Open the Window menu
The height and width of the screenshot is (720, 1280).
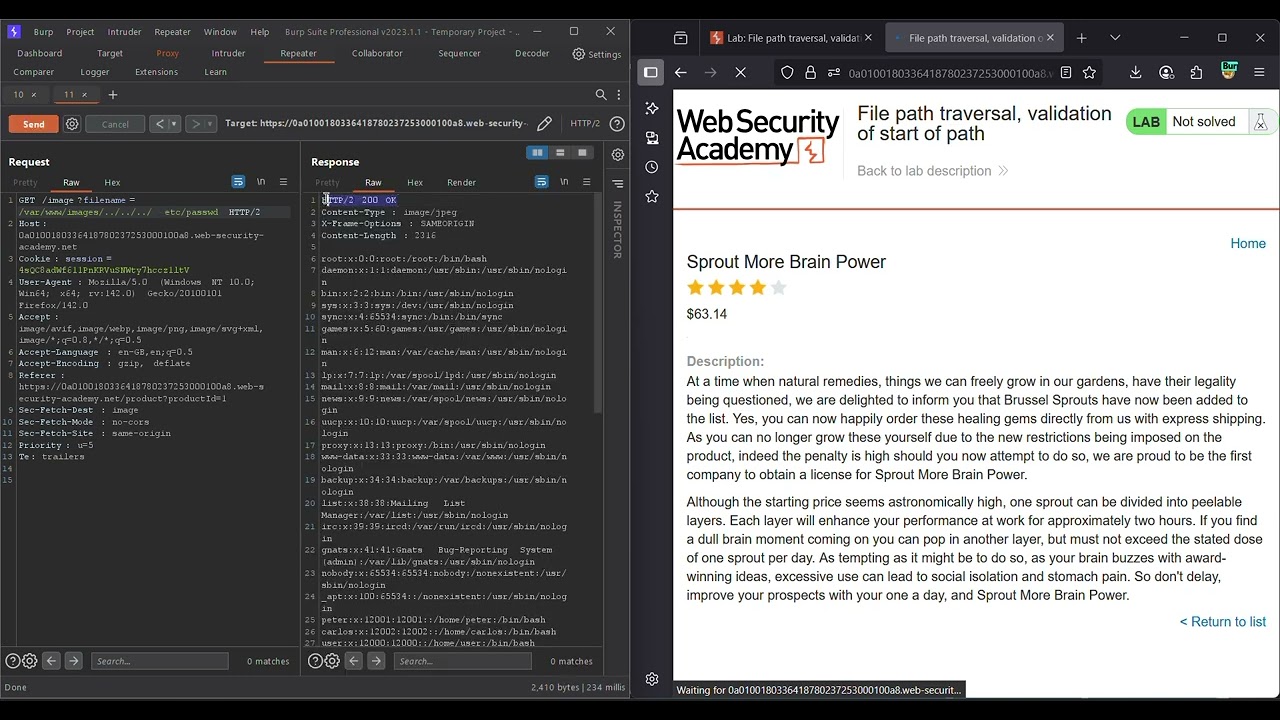(x=220, y=32)
